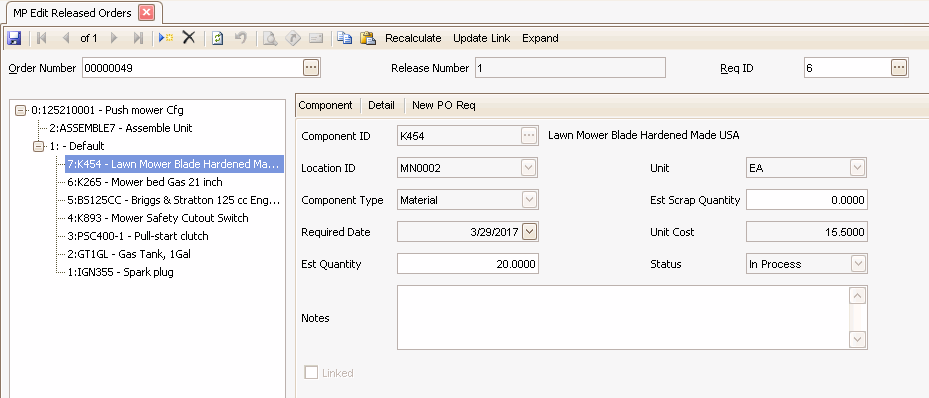Screen dimensions: 929x398
Task: Click Recalculate in the toolbar
Action: (x=413, y=38)
